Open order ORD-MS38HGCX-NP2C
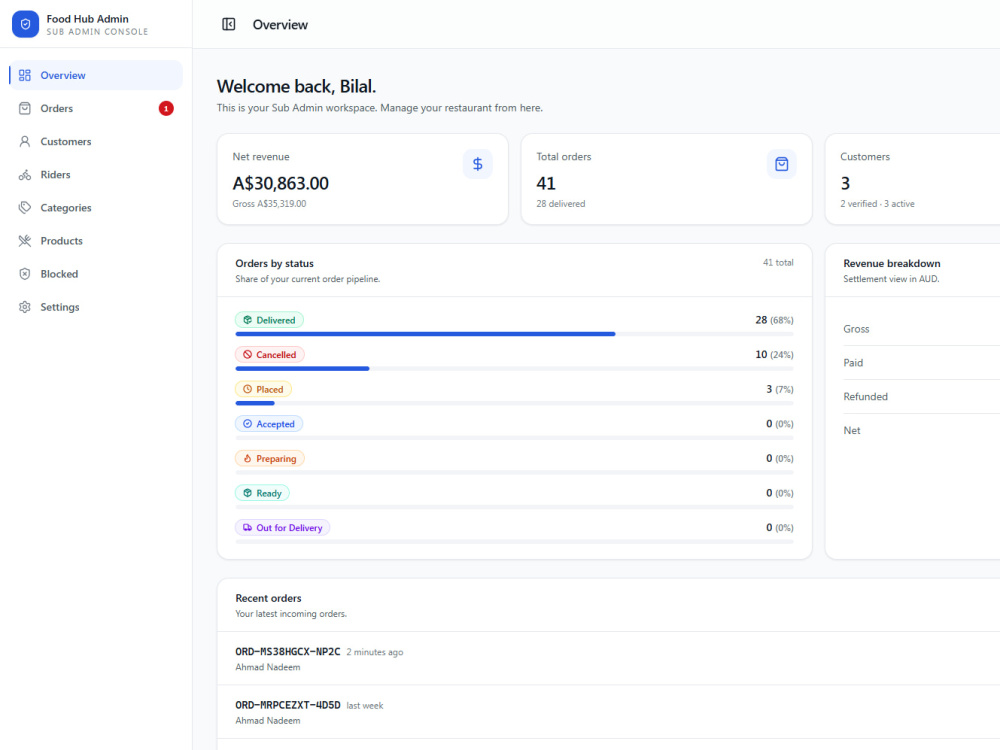This screenshot has width=1000, height=750. tap(288, 652)
